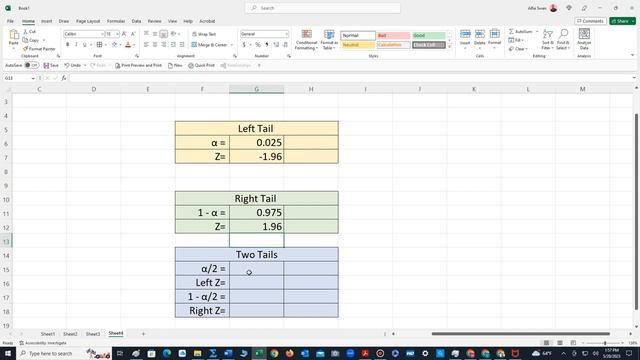Decrease font size with smaller A
Image resolution: width=640 pixels, height=360 pixels.
(133, 34)
